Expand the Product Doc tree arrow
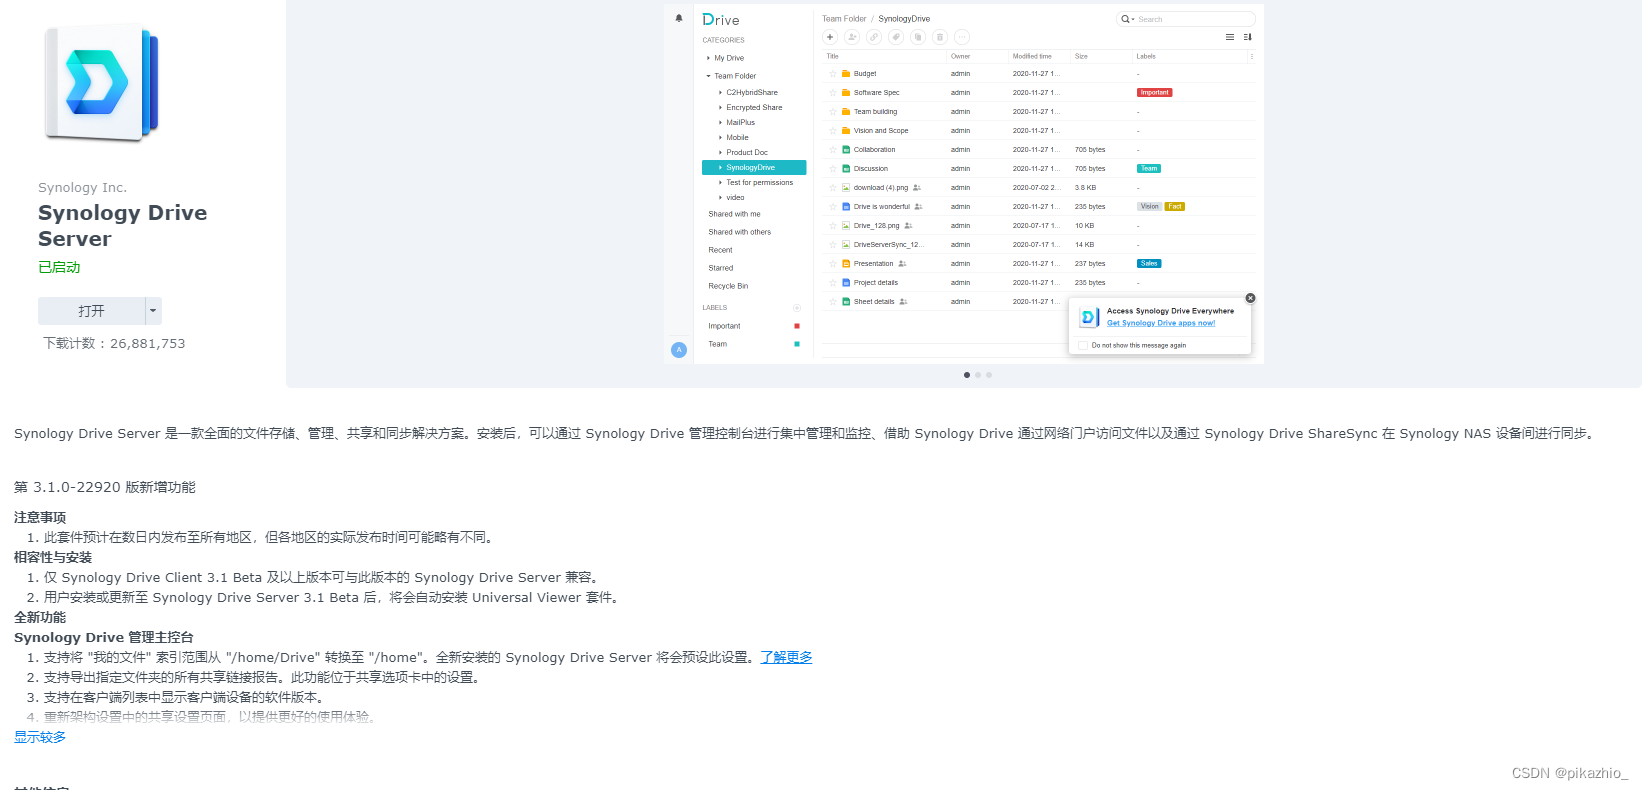The width and height of the screenshot is (1644, 790). [x=720, y=153]
